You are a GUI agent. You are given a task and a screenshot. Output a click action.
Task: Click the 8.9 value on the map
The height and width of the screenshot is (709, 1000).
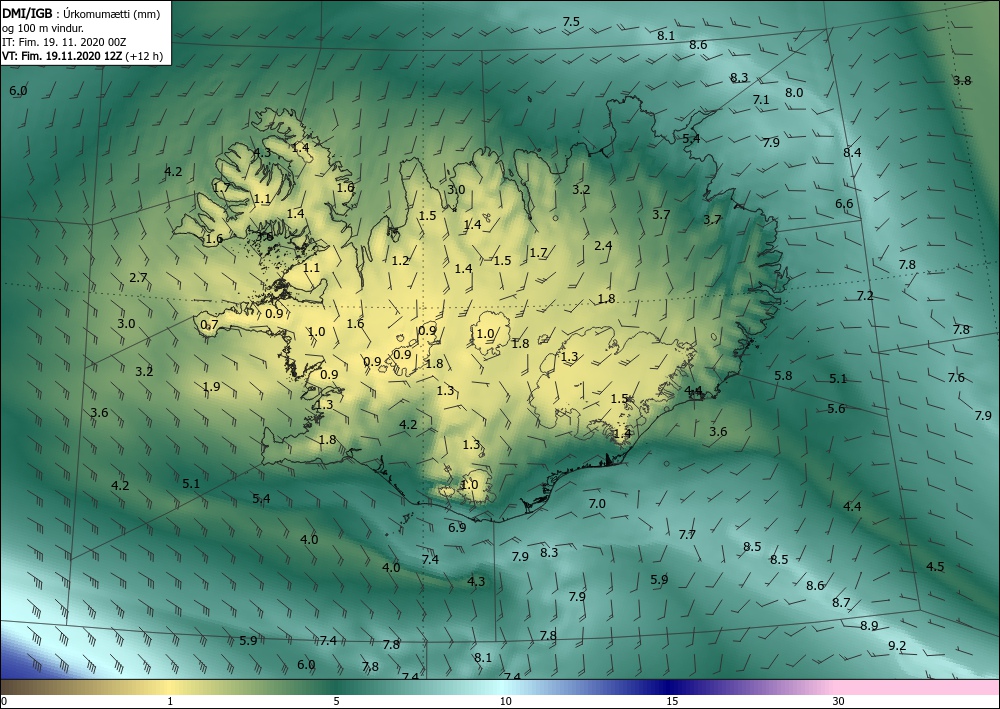click(x=869, y=625)
